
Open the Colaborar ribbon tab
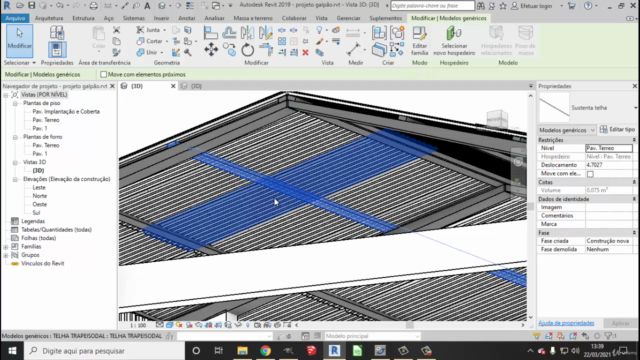[294, 18]
